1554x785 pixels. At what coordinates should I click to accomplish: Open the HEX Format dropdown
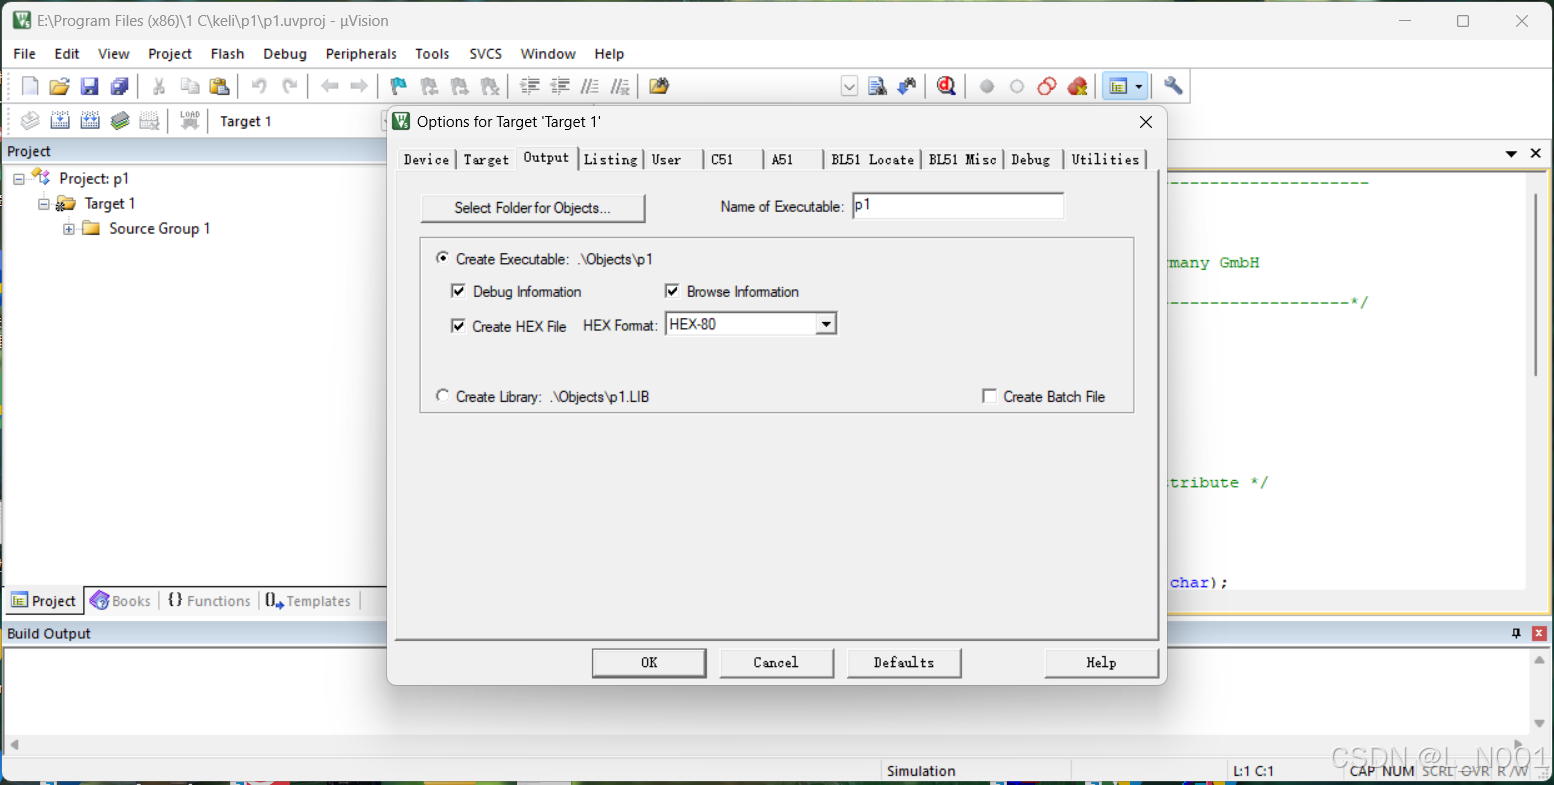tap(826, 324)
